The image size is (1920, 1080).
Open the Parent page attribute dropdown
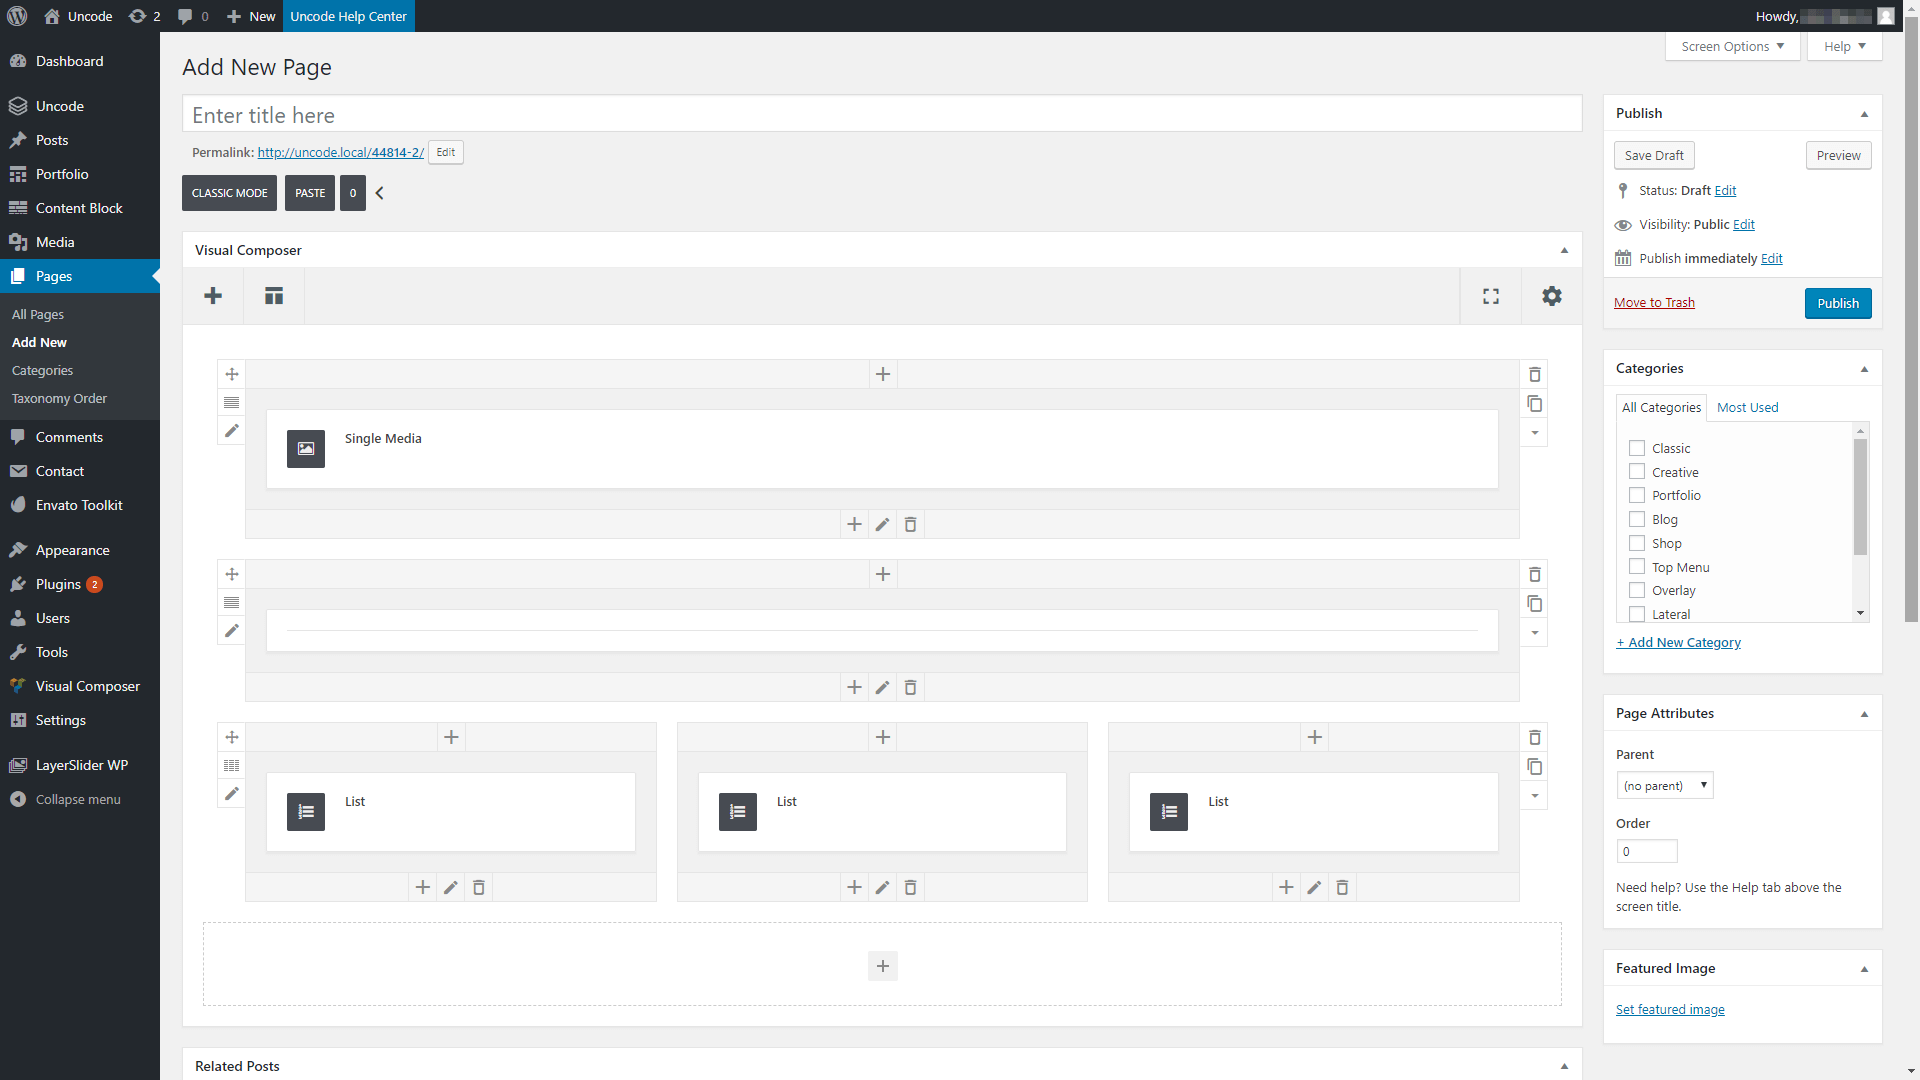click(1663, 785)
